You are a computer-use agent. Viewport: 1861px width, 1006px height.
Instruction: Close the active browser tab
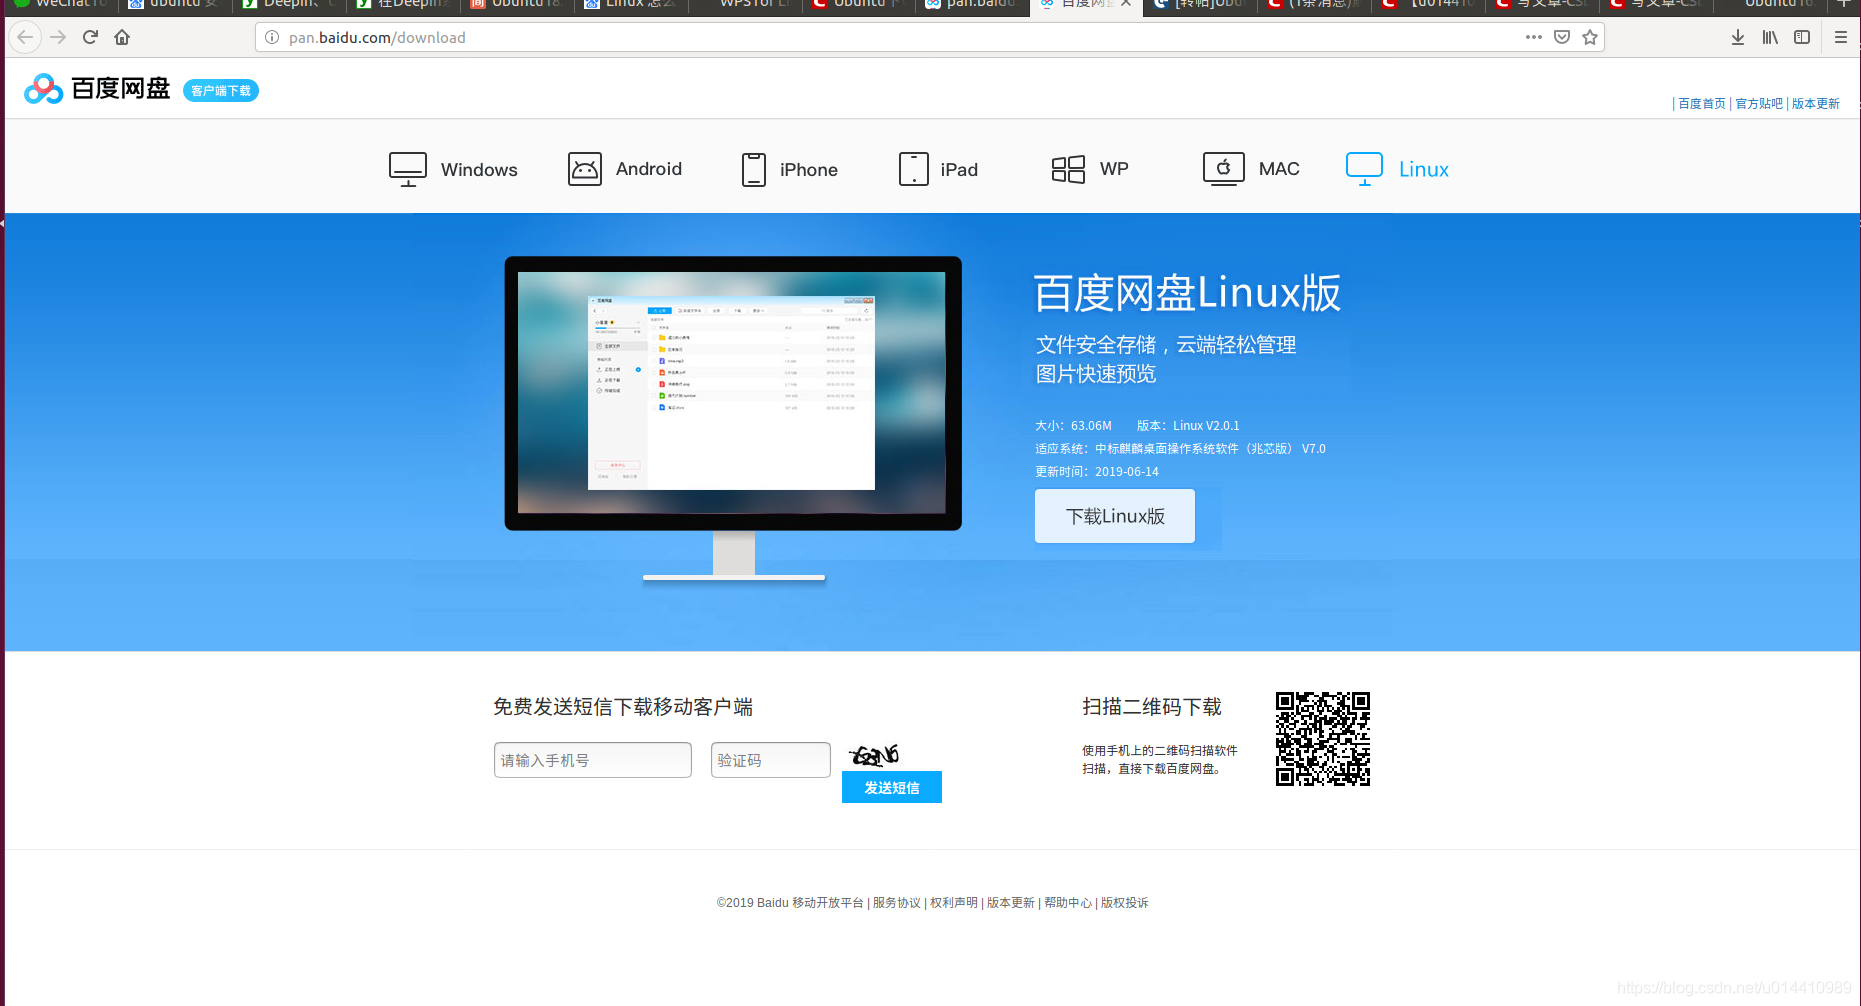click(x=1126, y=4)
